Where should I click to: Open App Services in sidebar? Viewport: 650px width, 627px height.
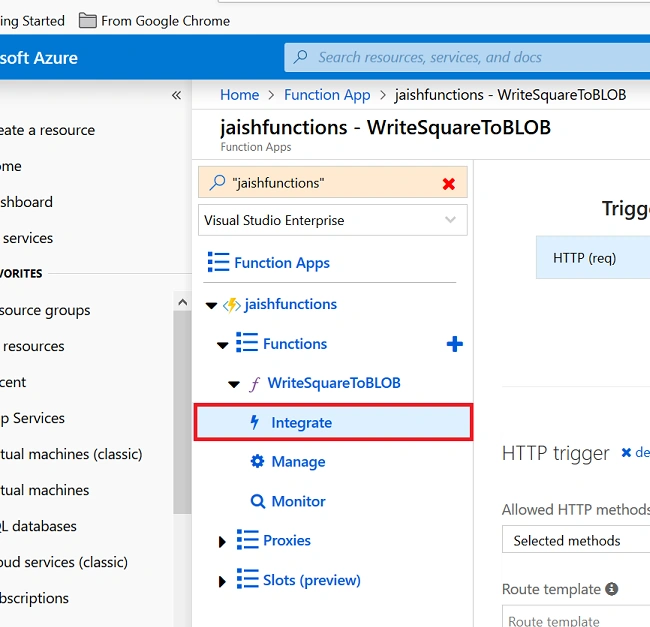pos(32,418)
